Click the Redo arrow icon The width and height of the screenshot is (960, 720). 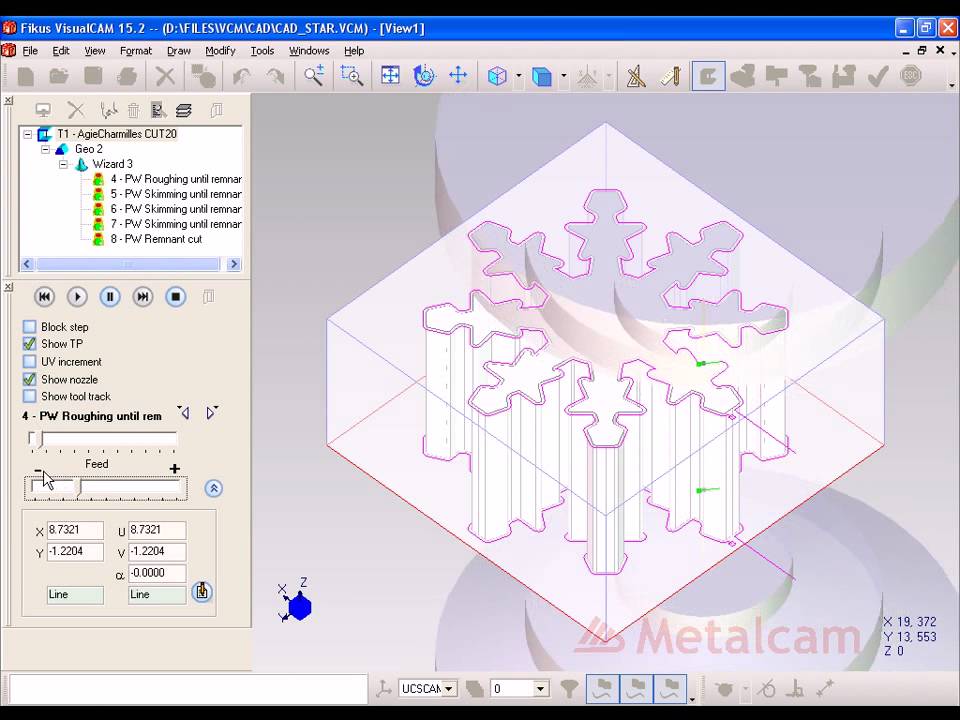pos(276,77)
